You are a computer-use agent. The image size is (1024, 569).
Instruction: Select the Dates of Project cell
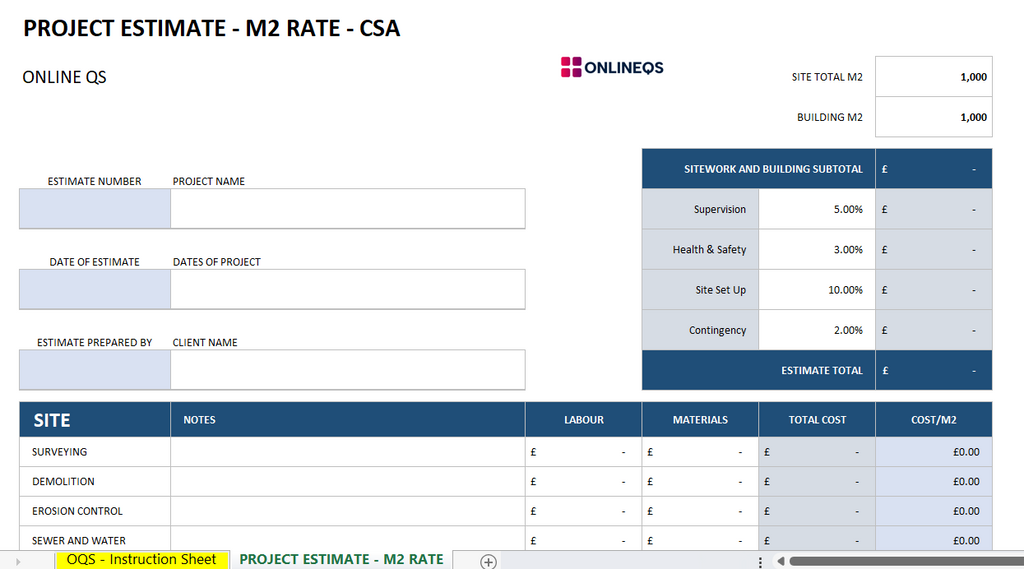click(347, 289)
